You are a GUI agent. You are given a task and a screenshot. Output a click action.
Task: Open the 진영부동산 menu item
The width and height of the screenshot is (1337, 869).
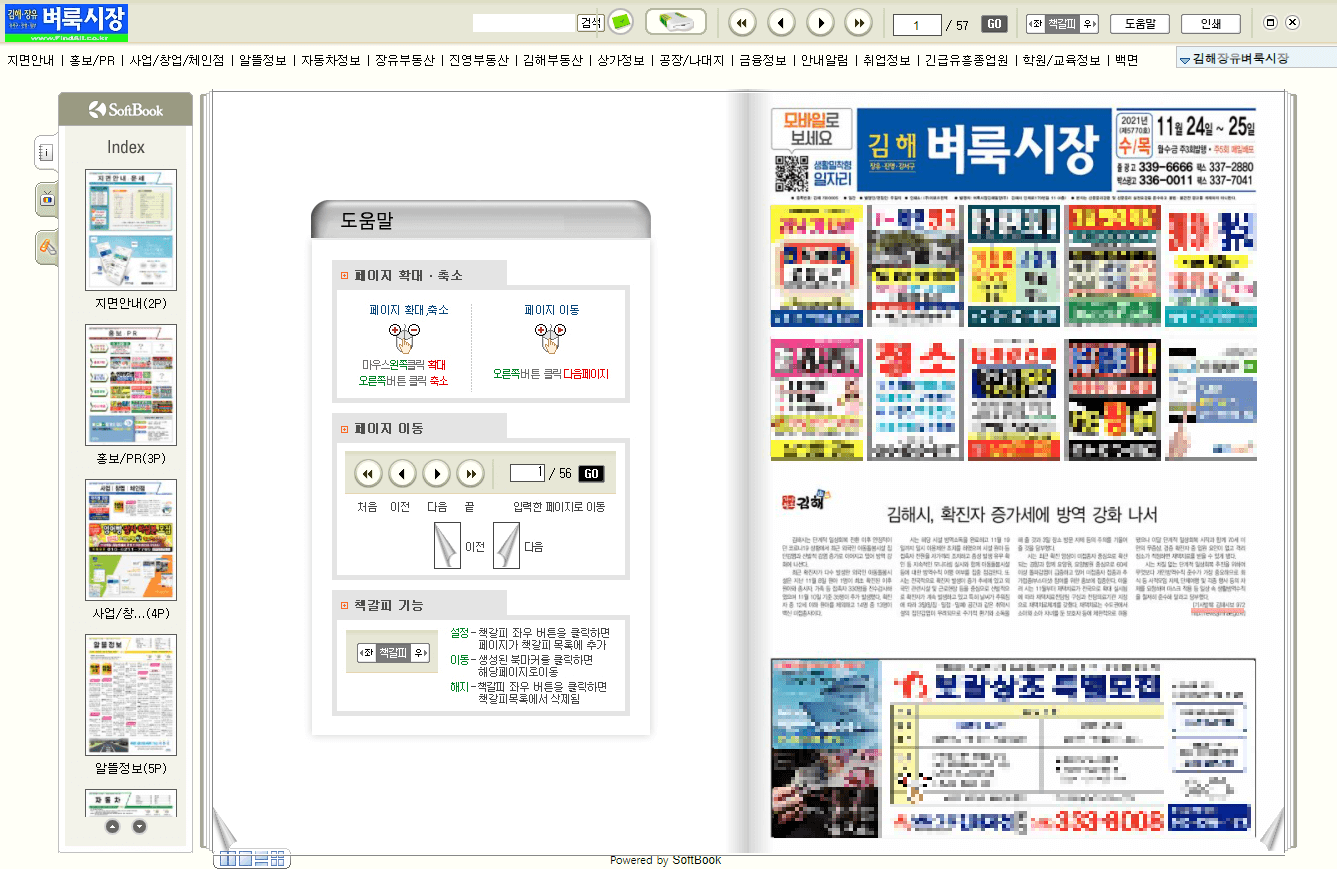479,60
